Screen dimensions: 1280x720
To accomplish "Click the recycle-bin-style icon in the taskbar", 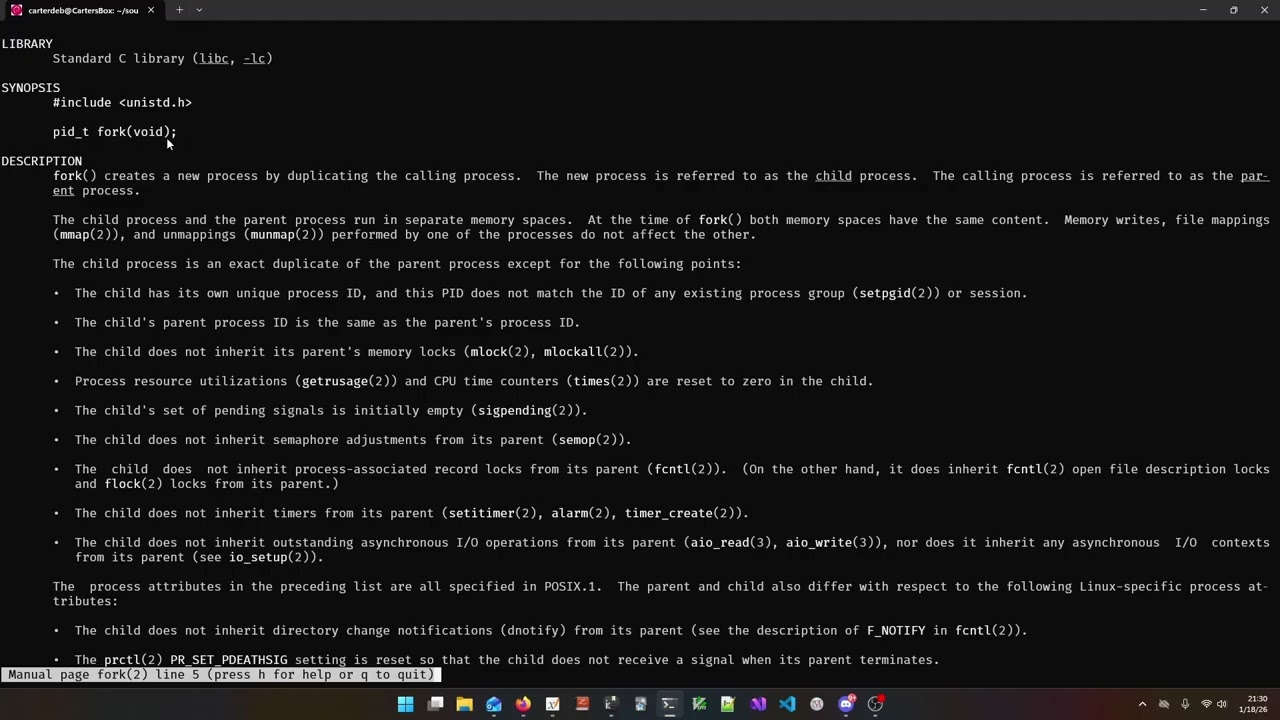I will tap(640, 704).
